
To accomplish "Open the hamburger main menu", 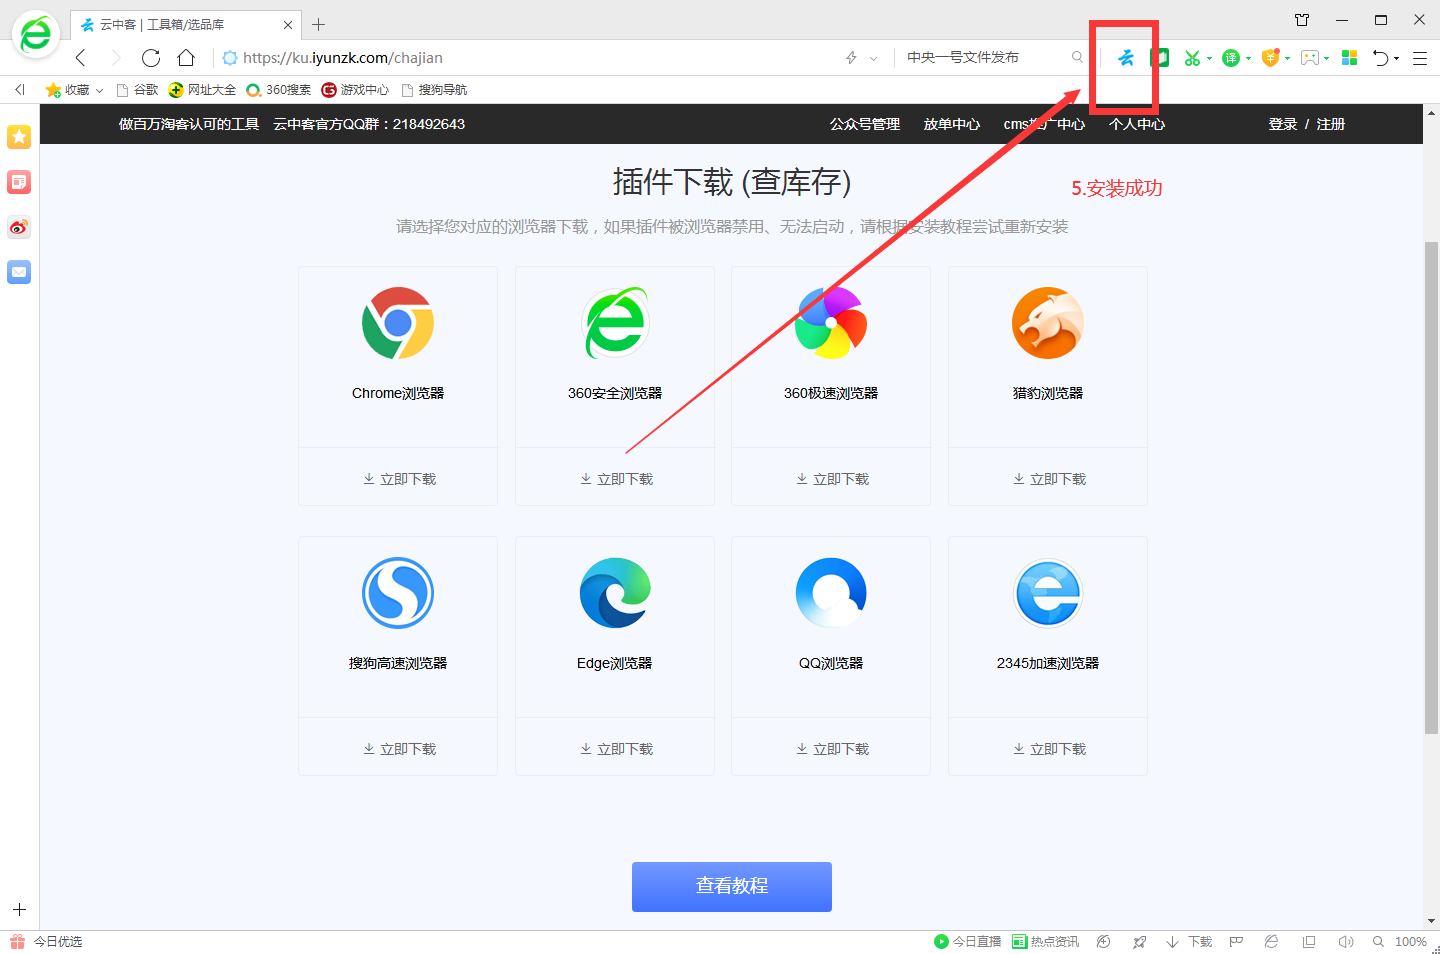I will point(1420,57).
